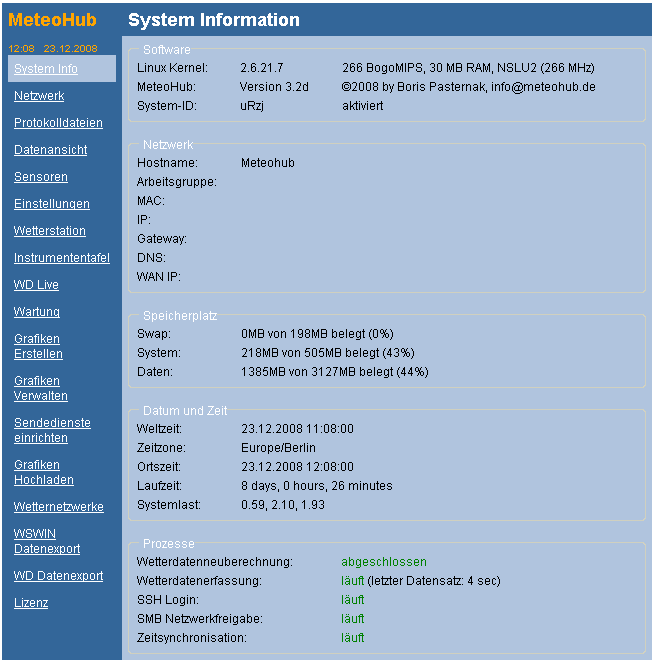The image size is (655, 661).
Task: Click the Wetterstation link
Action: [50, 231]
